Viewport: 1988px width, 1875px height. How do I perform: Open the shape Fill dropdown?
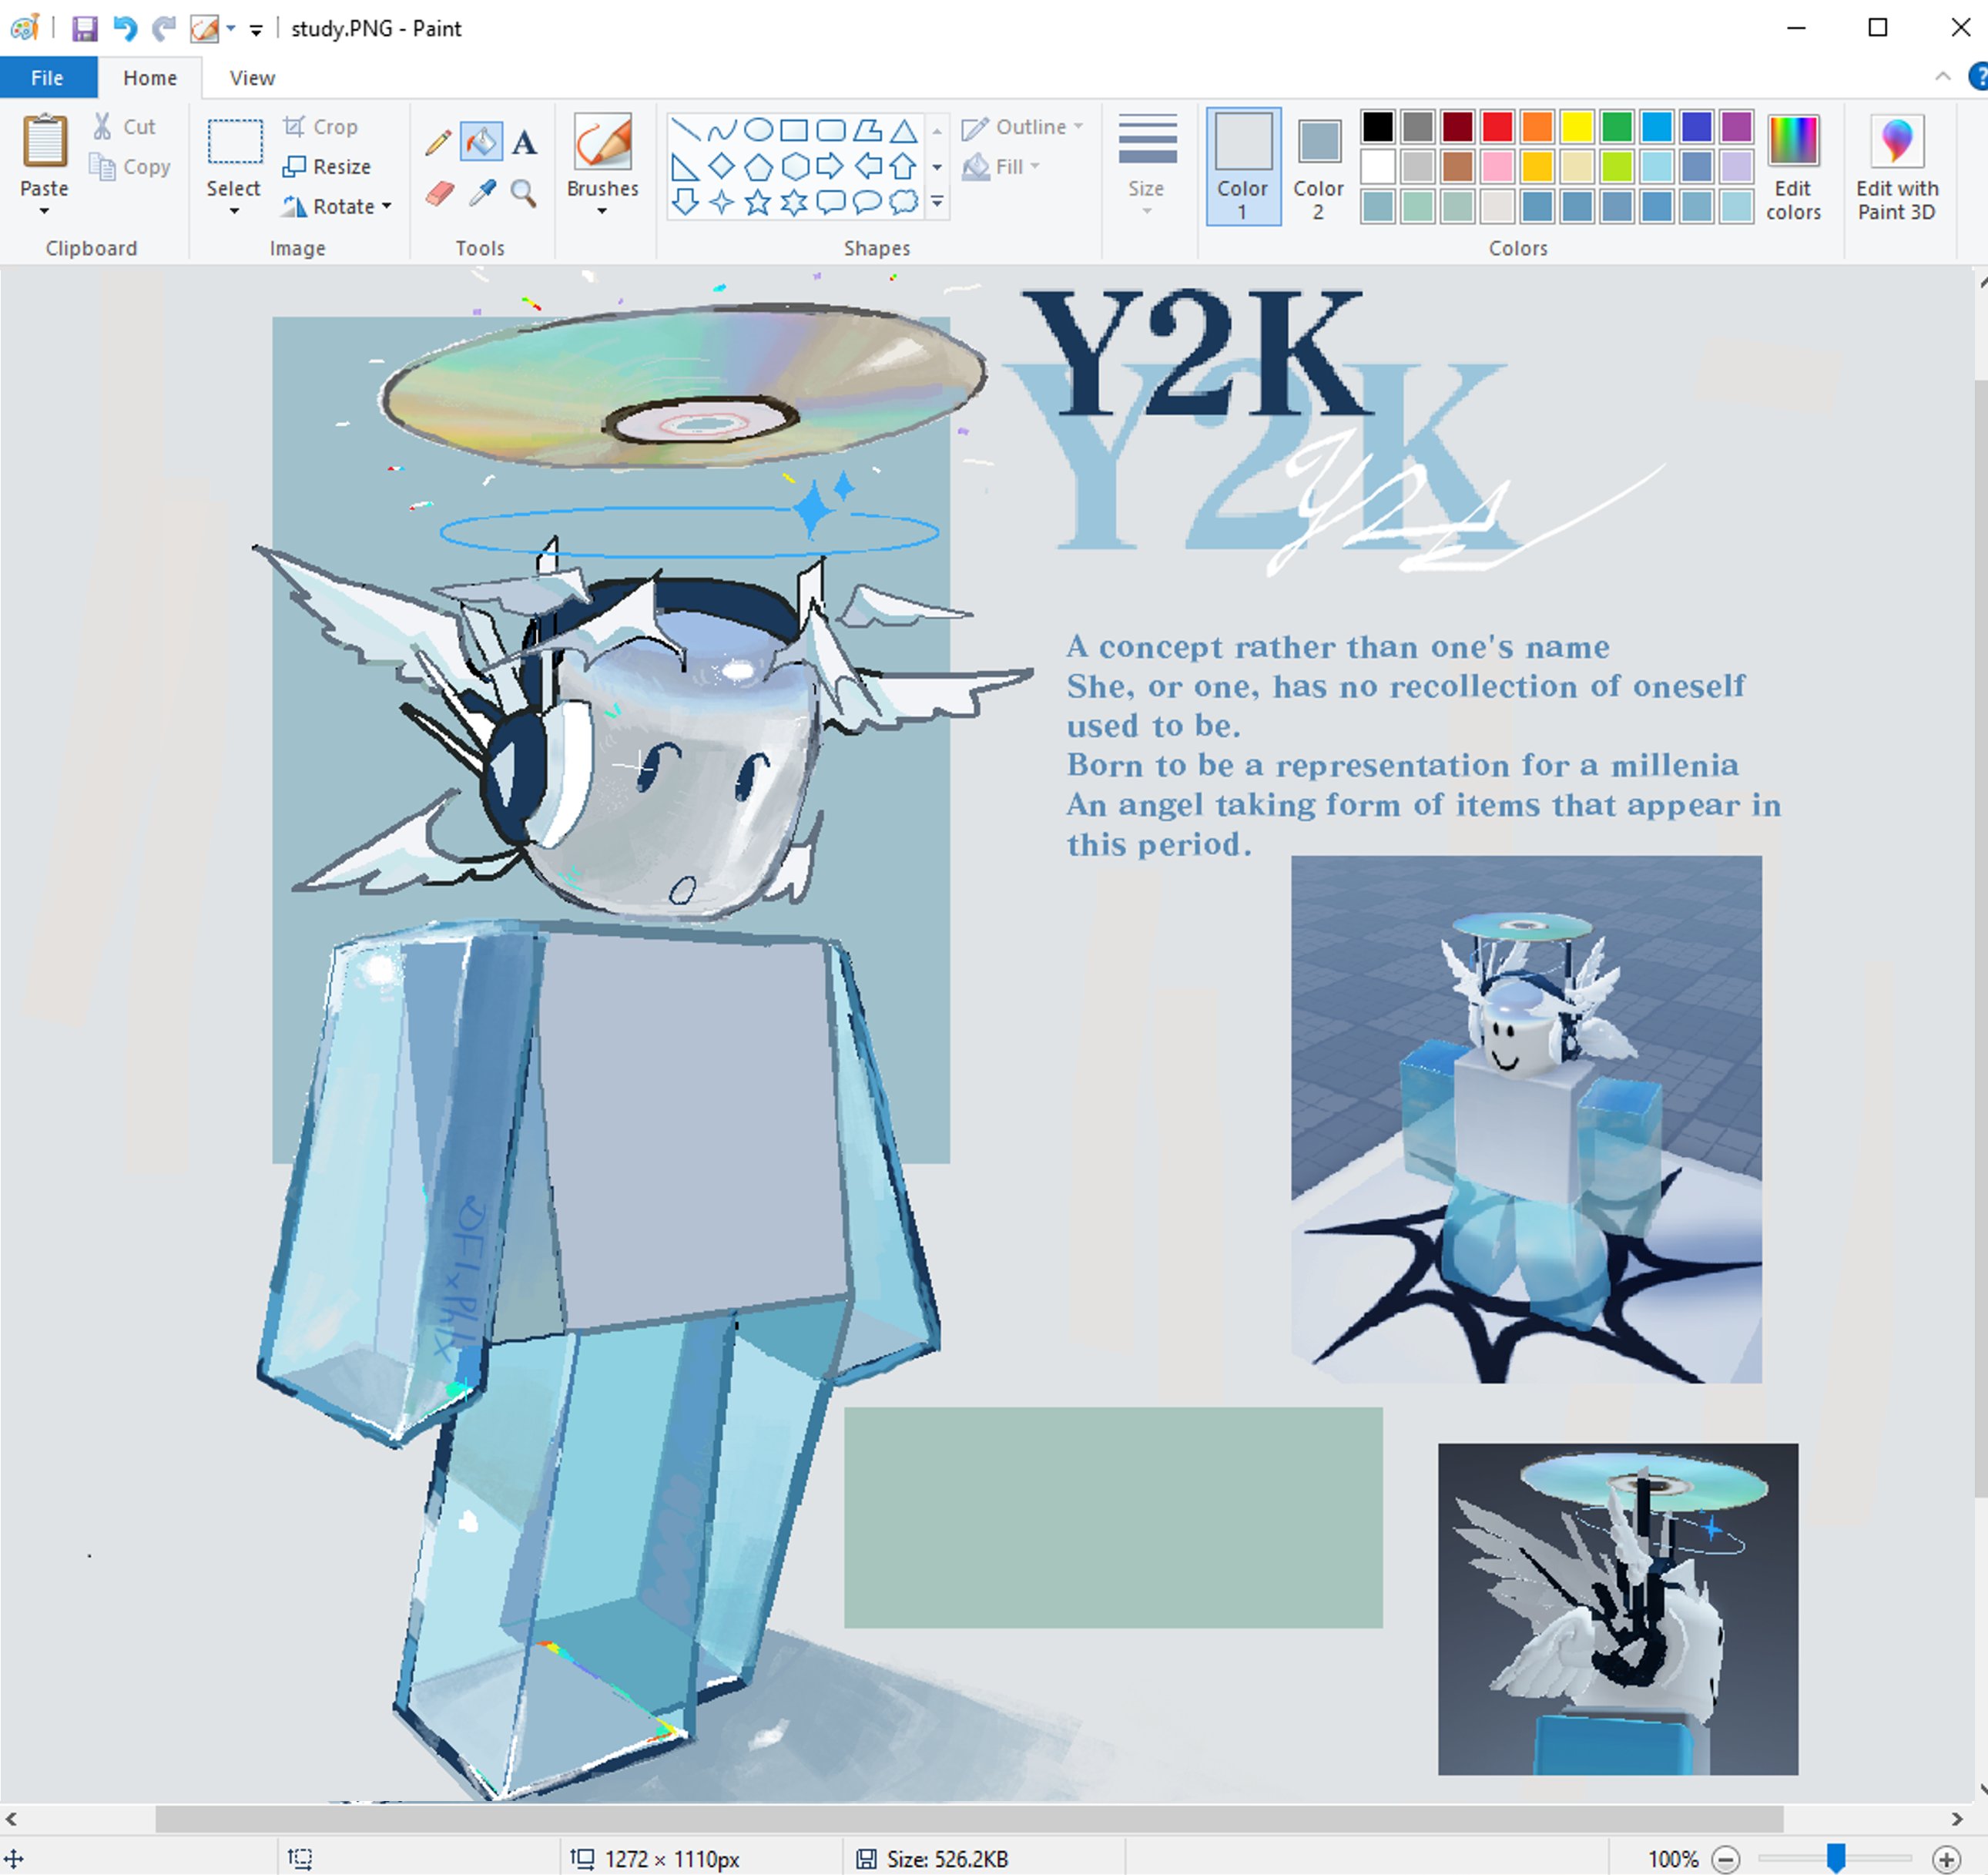(1001, 166)
